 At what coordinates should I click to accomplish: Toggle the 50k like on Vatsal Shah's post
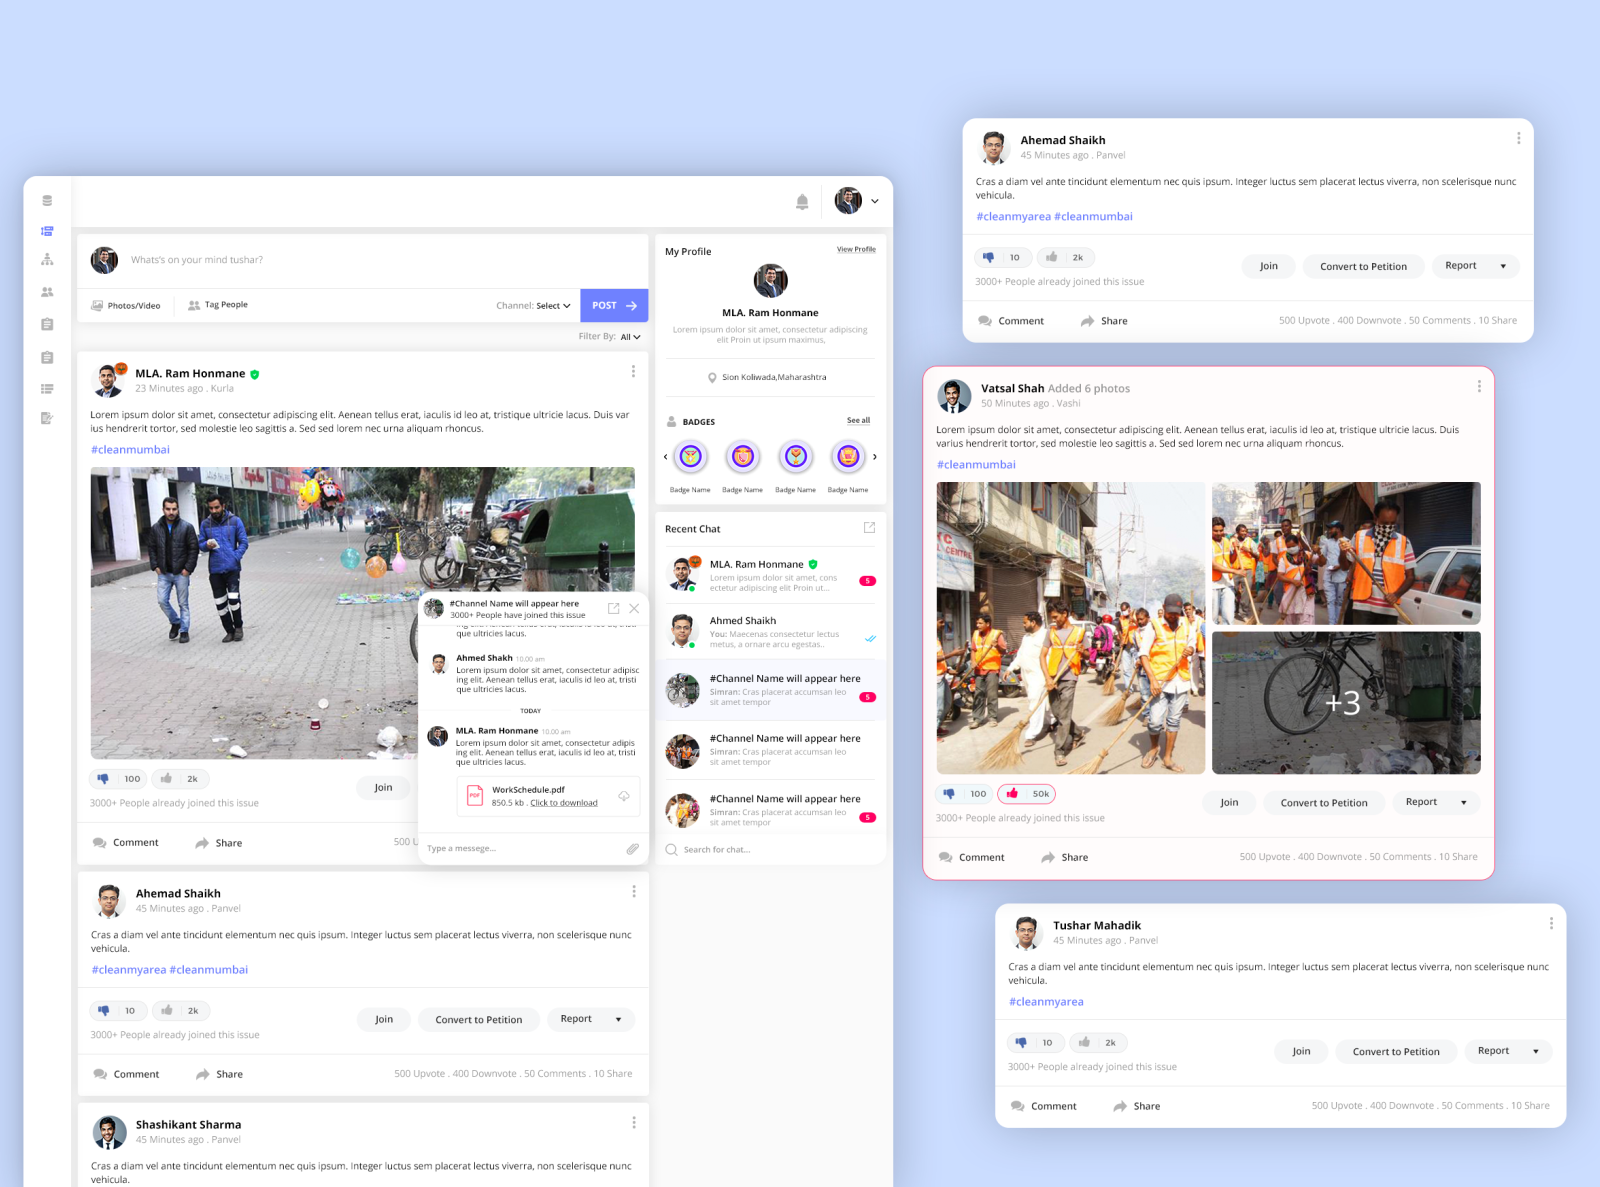coord(1026,793)
